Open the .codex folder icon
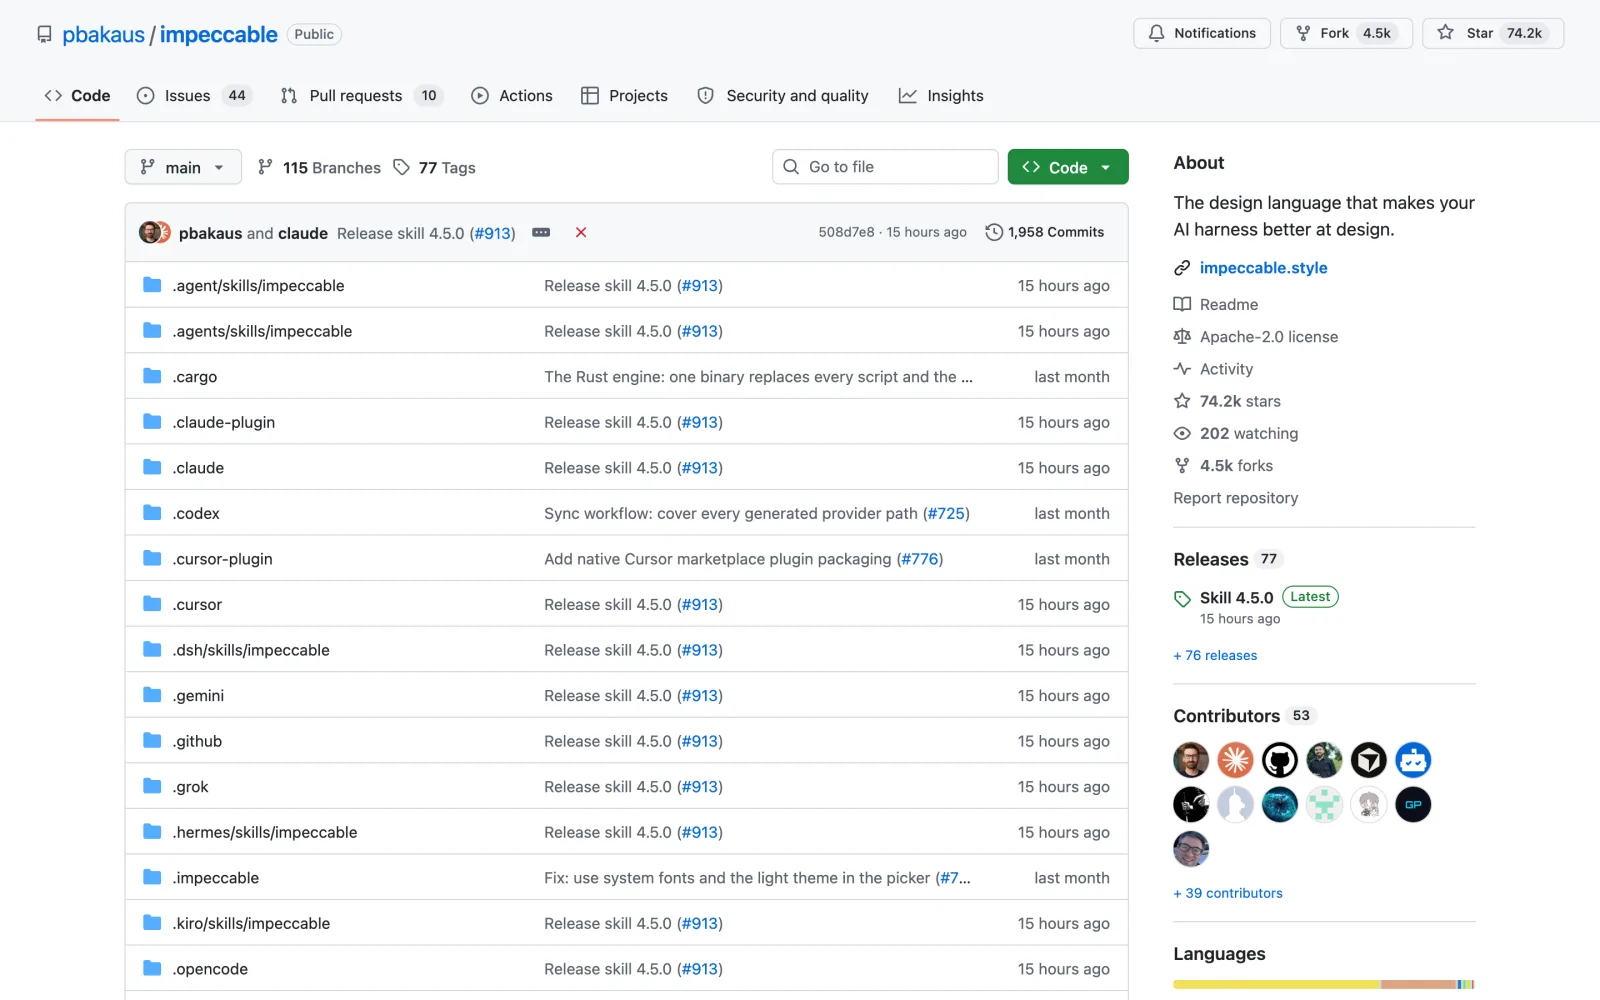The width and height of the screenshot is (1600, 1000). click(152, 513)
